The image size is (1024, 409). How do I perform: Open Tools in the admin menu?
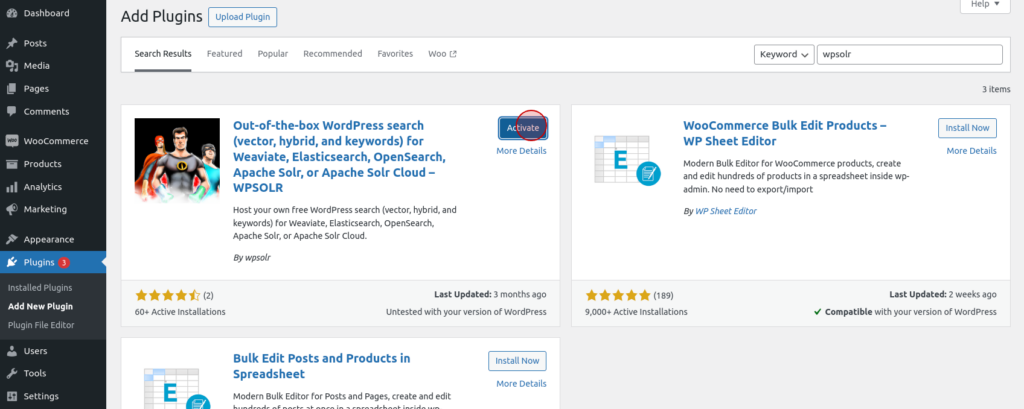pyautogui.click(x=53, y=374)
